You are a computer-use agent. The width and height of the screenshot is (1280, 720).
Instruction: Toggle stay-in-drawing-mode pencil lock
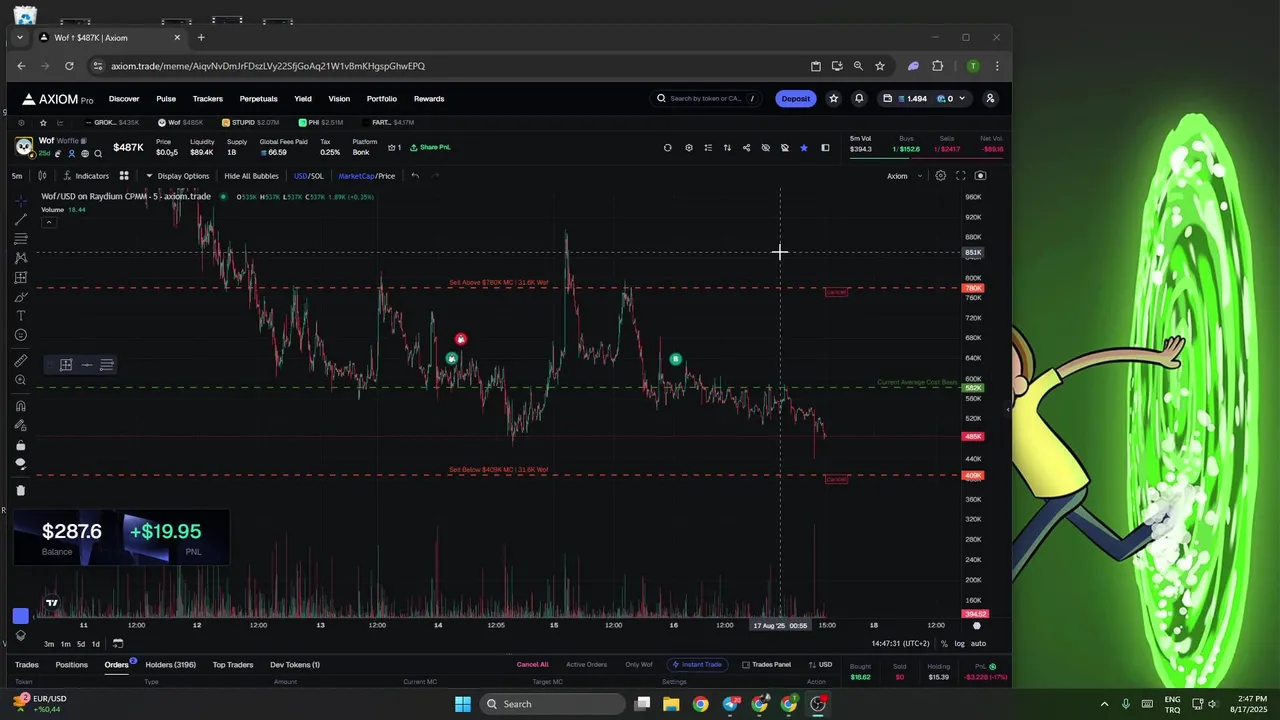20,425
